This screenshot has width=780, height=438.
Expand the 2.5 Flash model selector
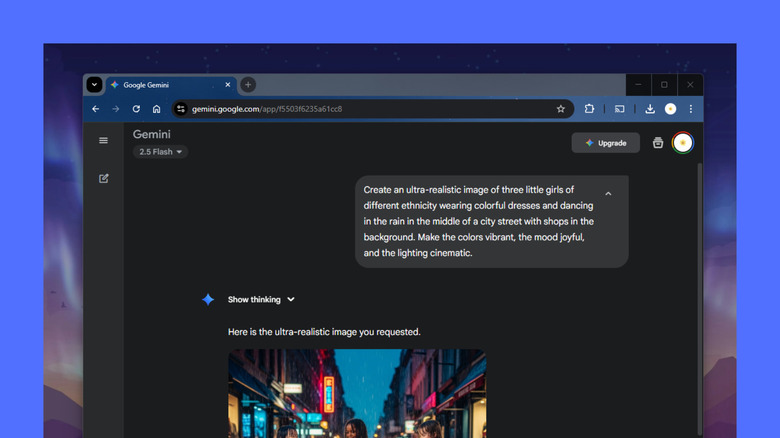tap(160, 152)
